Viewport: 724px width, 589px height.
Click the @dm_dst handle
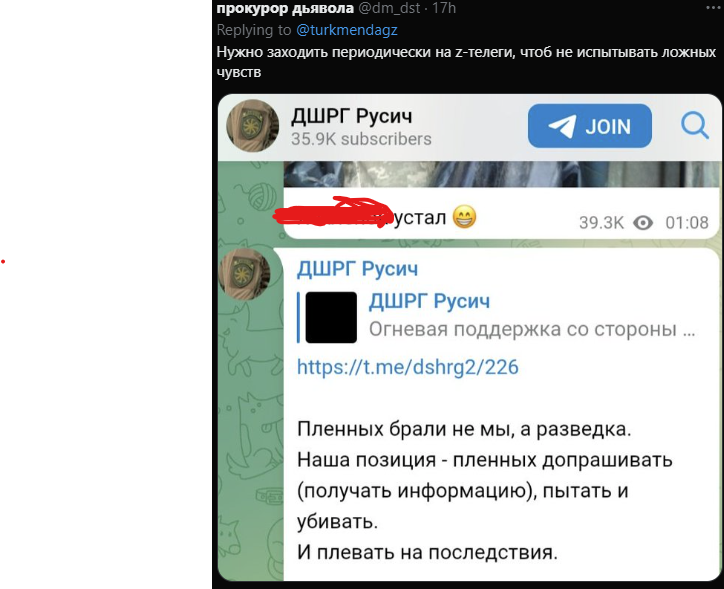389,8
